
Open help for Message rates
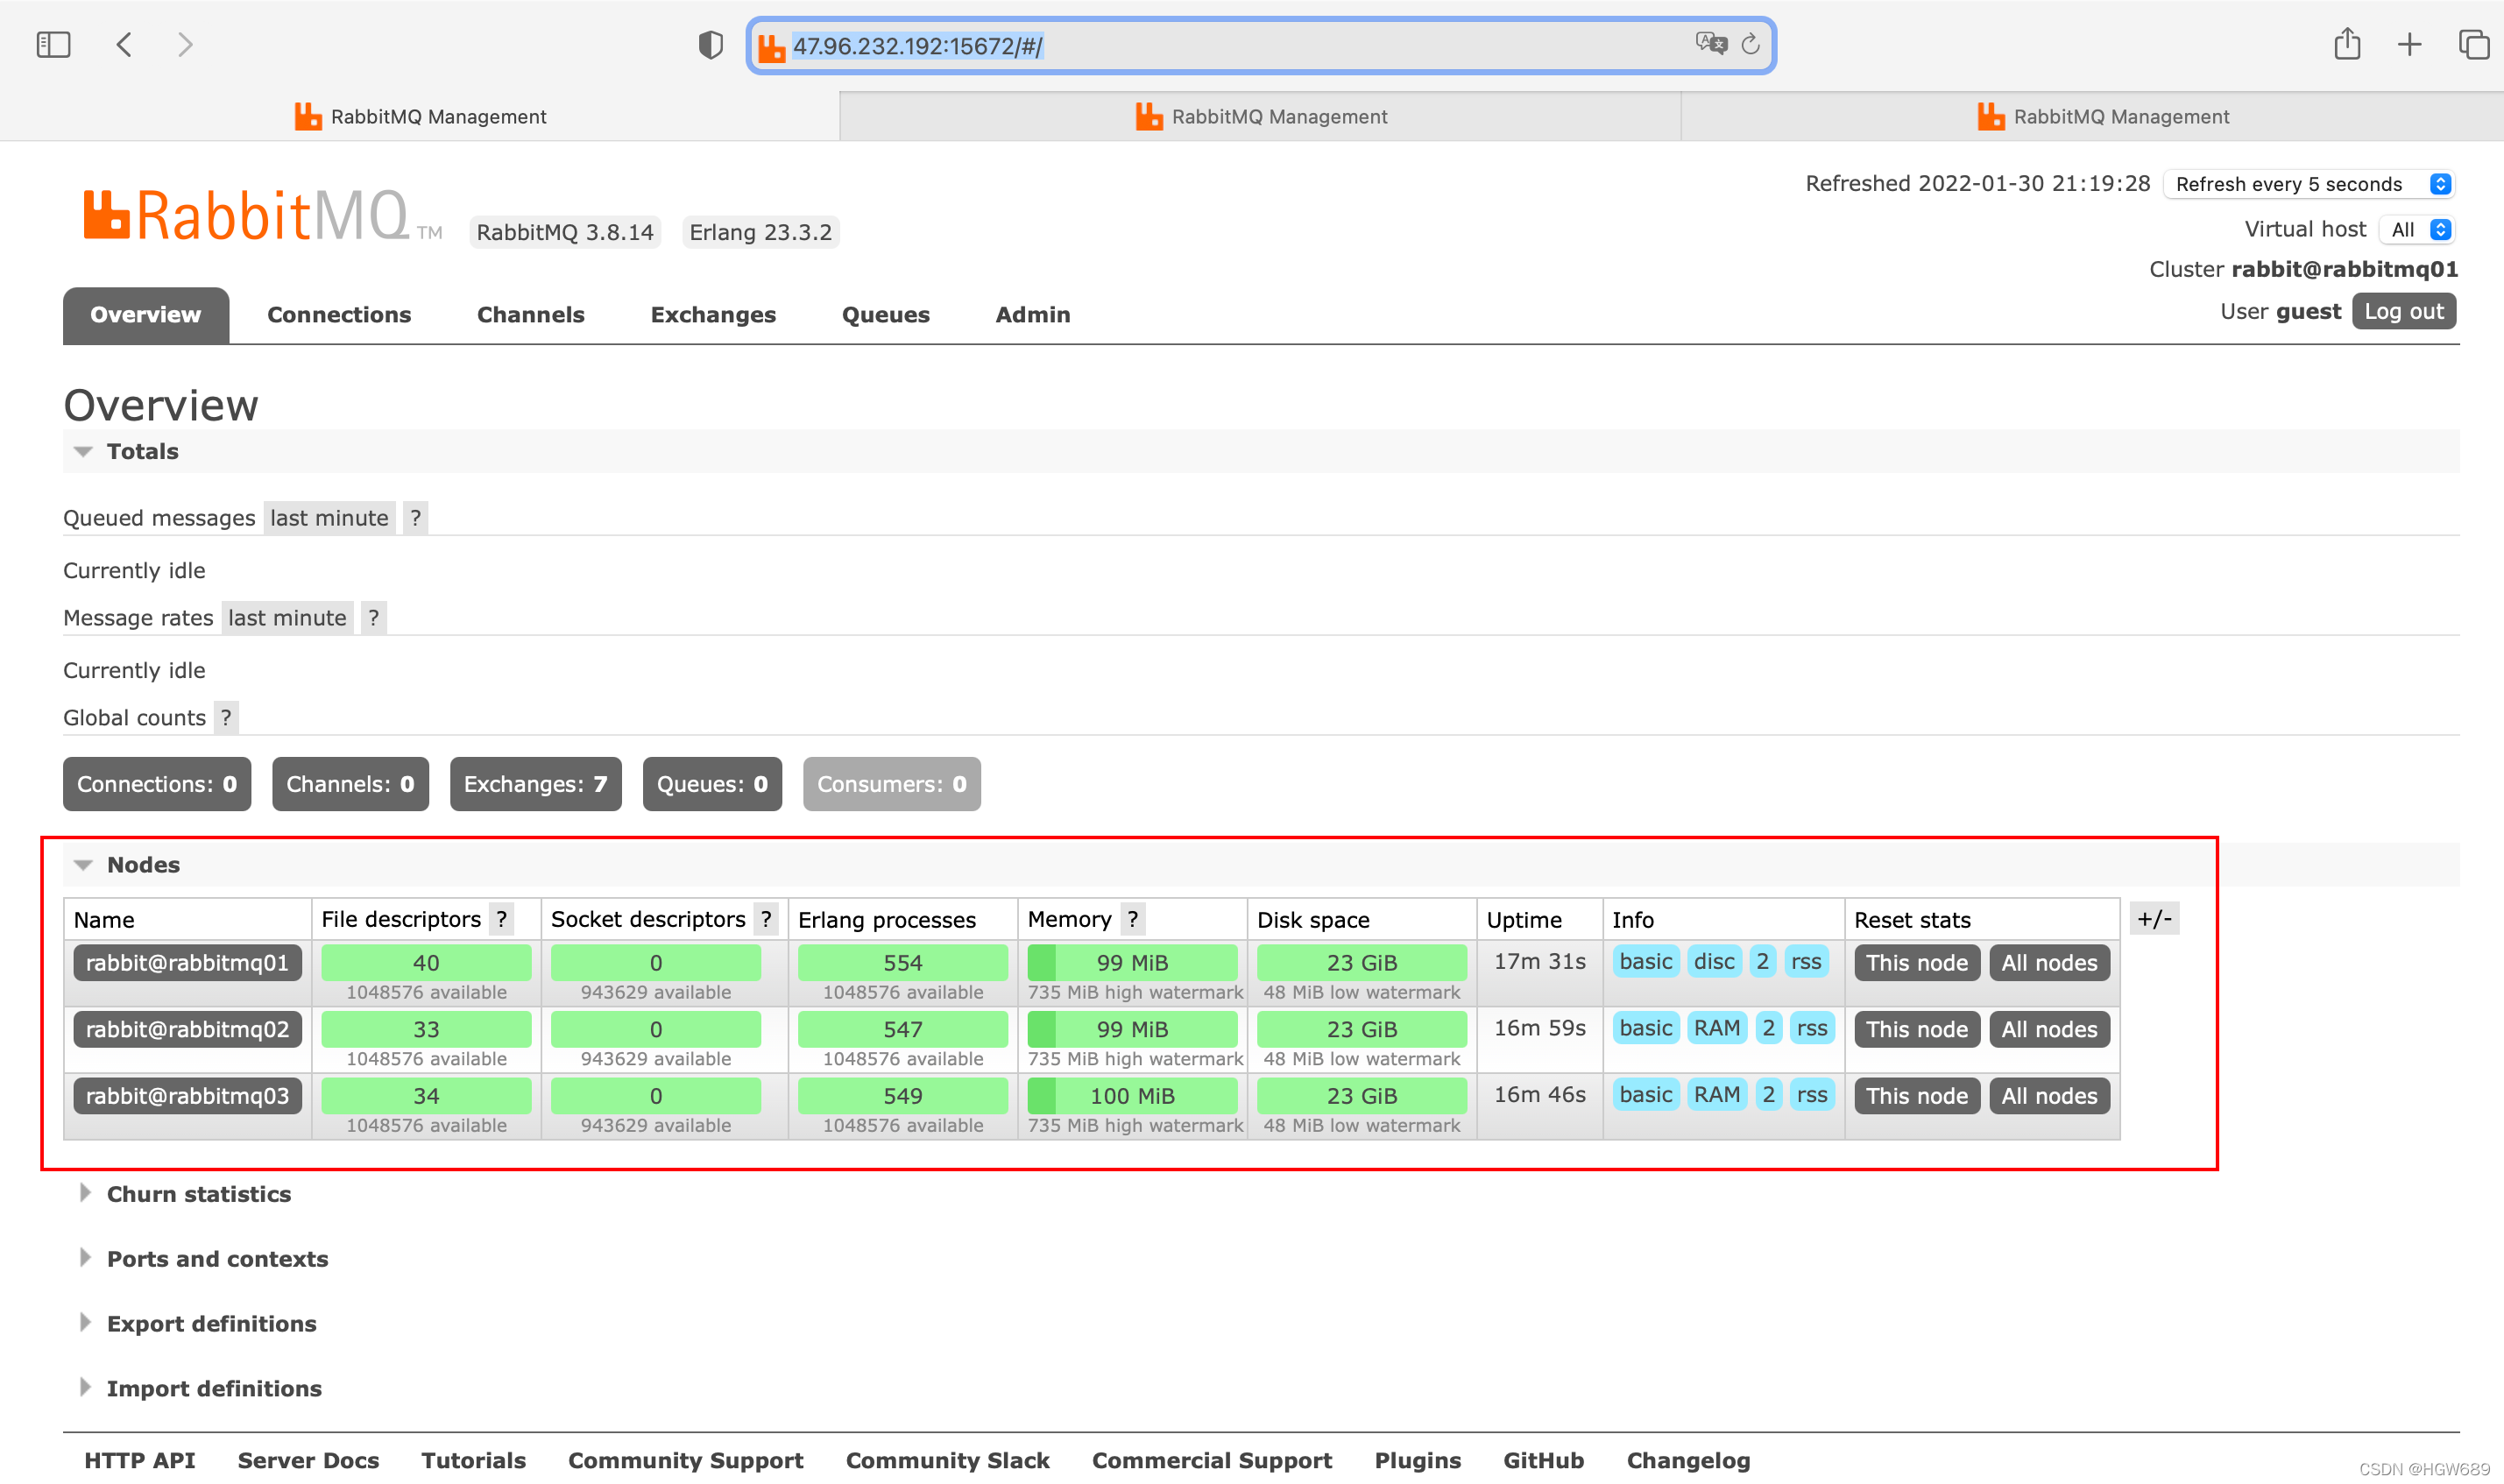(x=373, y=618)
